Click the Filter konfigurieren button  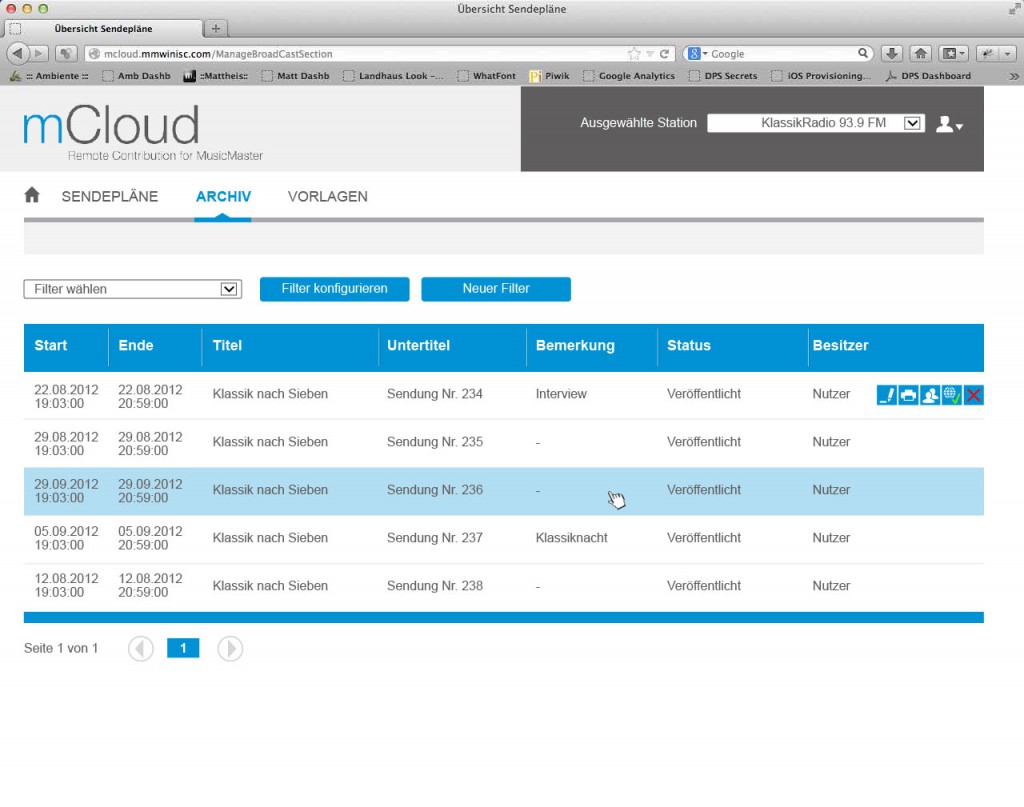tap(335, 289)
